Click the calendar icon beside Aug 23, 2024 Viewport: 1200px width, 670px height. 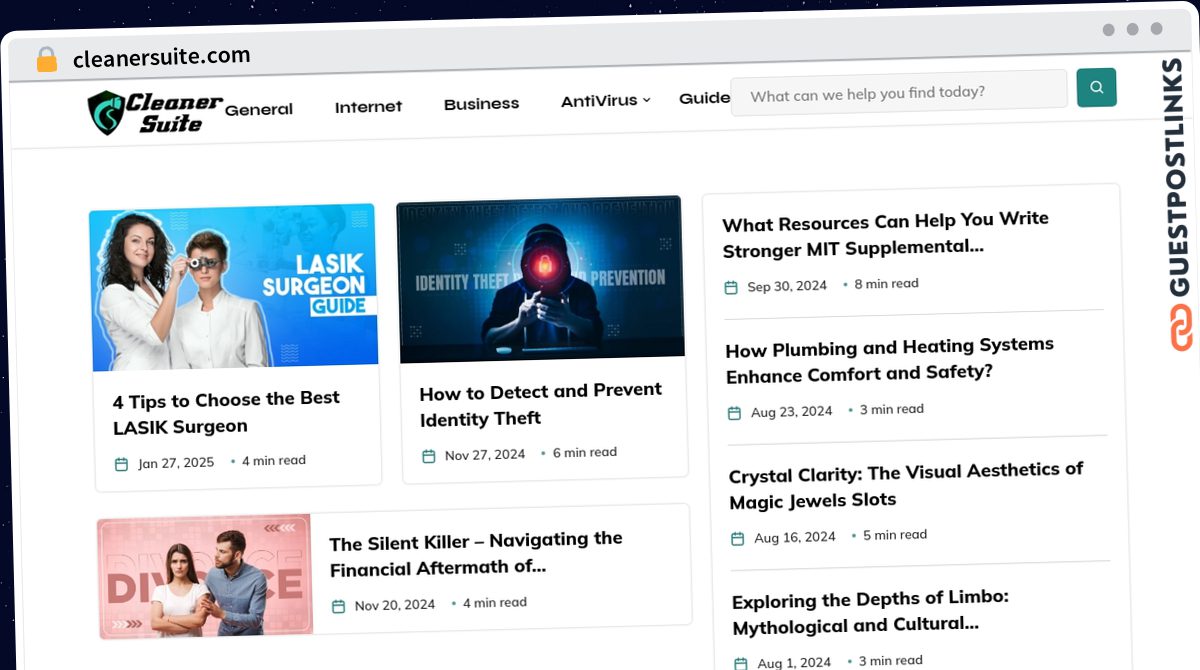click(x=734, y=413)
